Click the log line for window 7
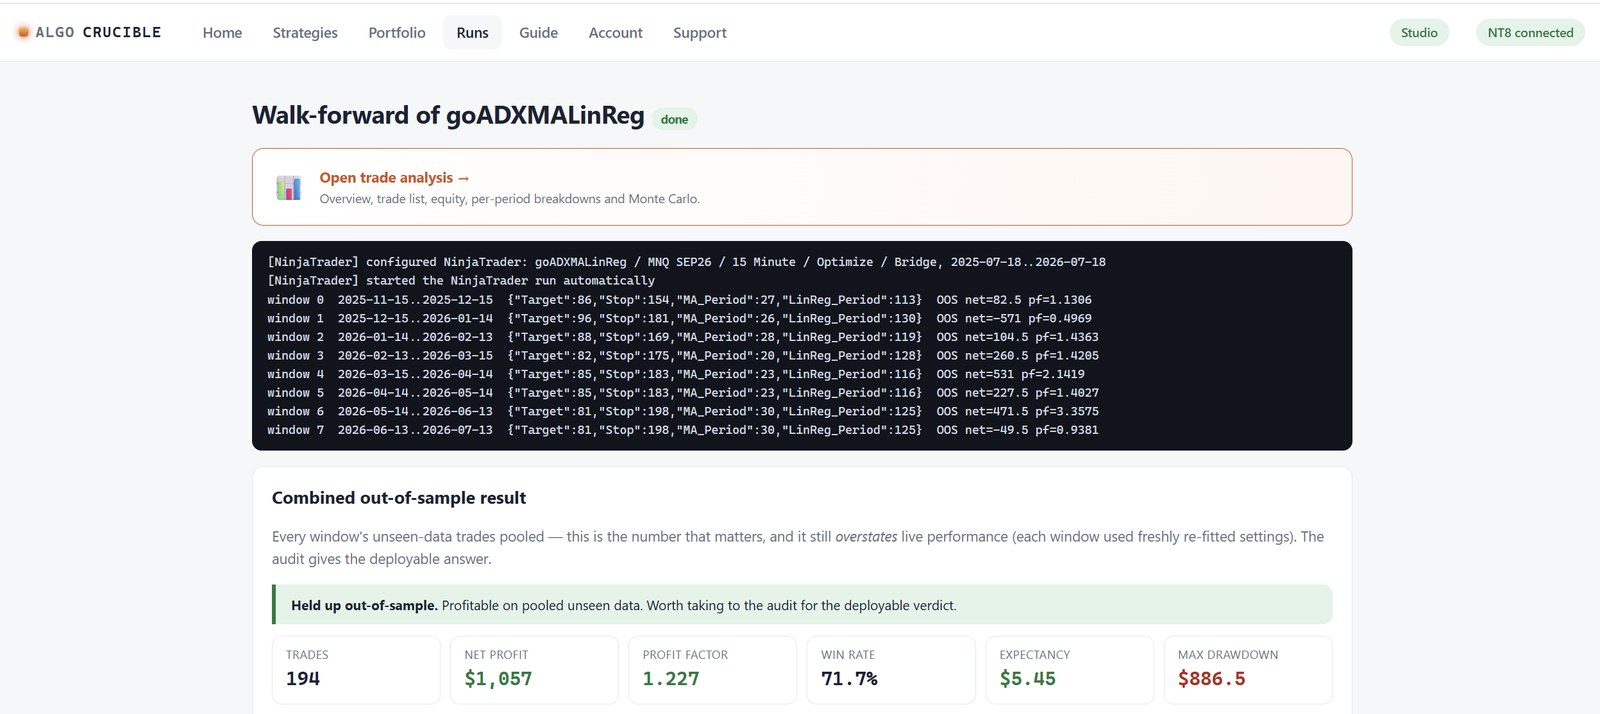Image resolution: width=1600 pixels, height=714 pixels. [683, 430]
